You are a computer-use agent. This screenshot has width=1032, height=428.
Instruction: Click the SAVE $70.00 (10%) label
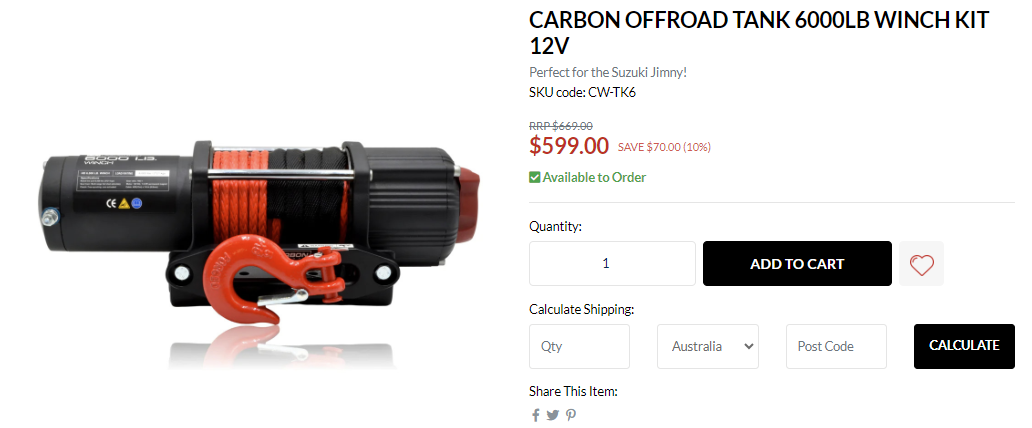pos(664,147)
